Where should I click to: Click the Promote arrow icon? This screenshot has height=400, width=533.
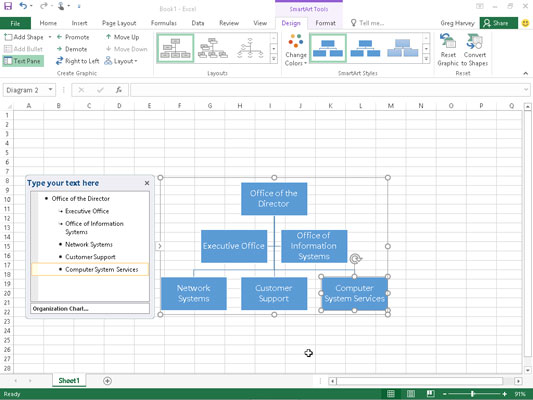pos(59,37)
